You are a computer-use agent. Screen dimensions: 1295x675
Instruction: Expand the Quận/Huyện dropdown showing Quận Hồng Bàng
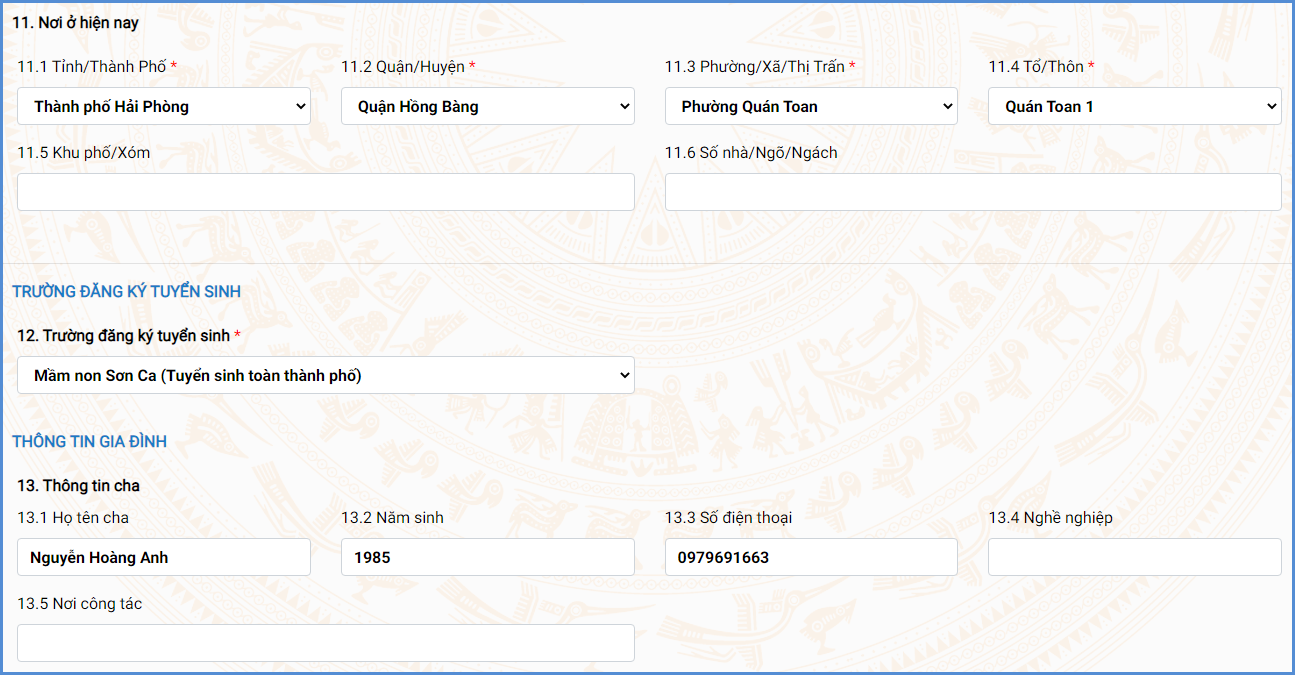488,106
